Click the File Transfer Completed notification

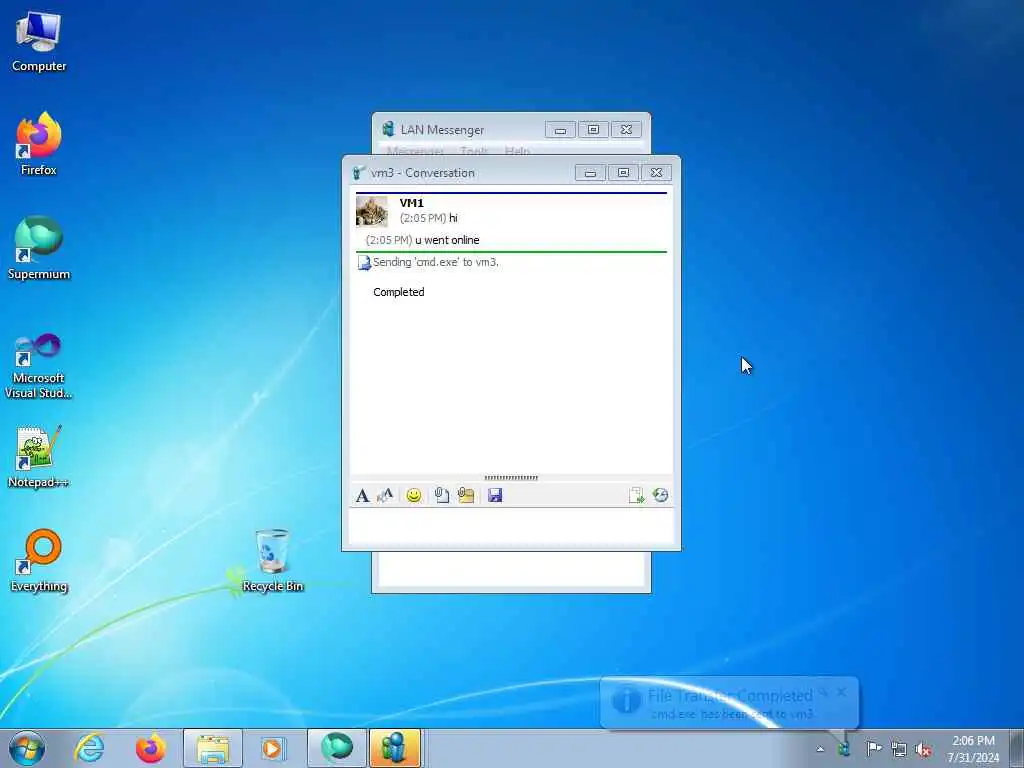click(x=729, y=703)
